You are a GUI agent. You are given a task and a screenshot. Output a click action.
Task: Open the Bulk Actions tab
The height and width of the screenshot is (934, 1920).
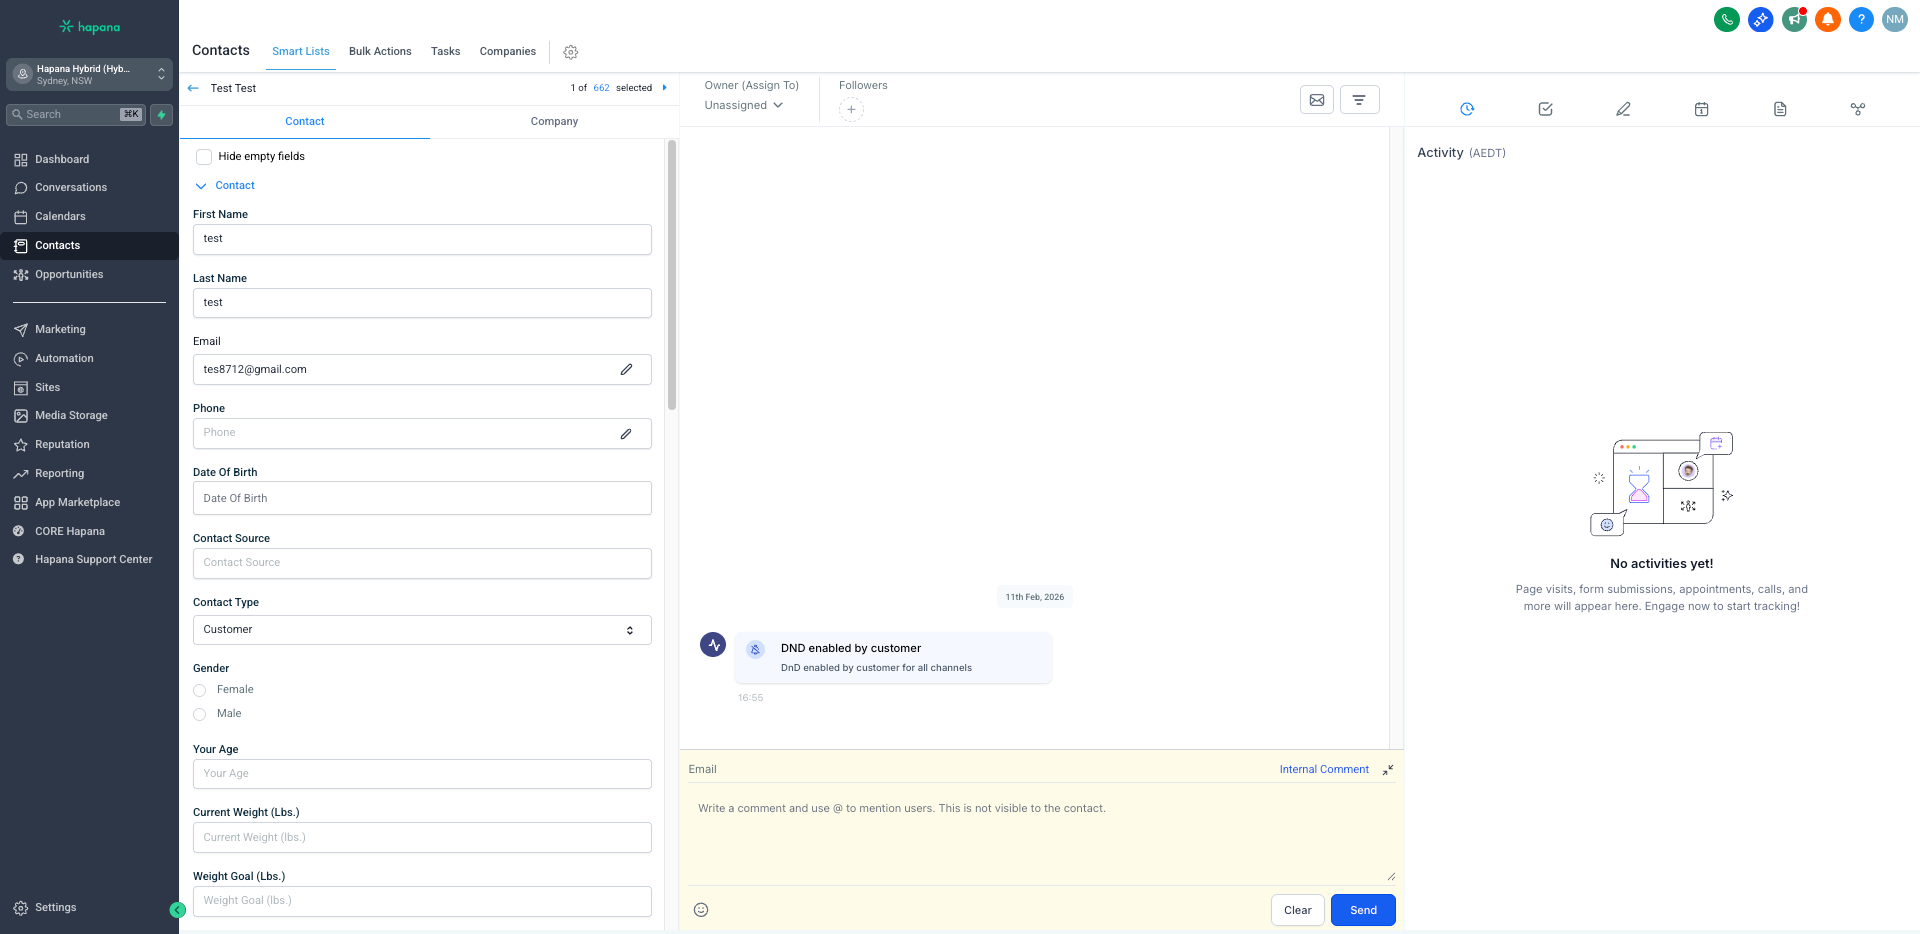380,52
